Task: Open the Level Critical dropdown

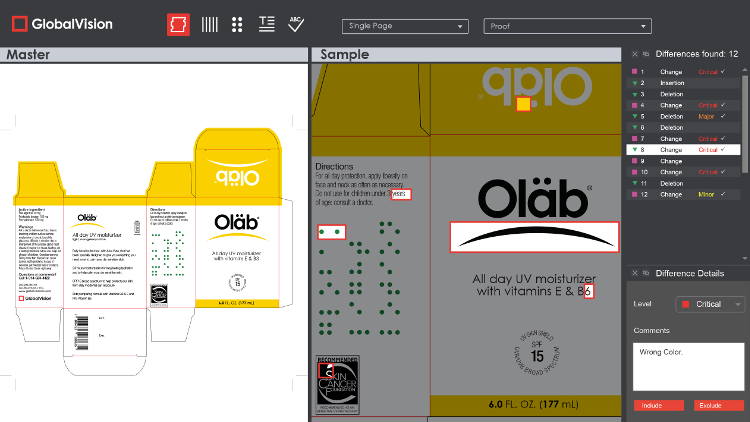Action: click(x=710, y=304)
